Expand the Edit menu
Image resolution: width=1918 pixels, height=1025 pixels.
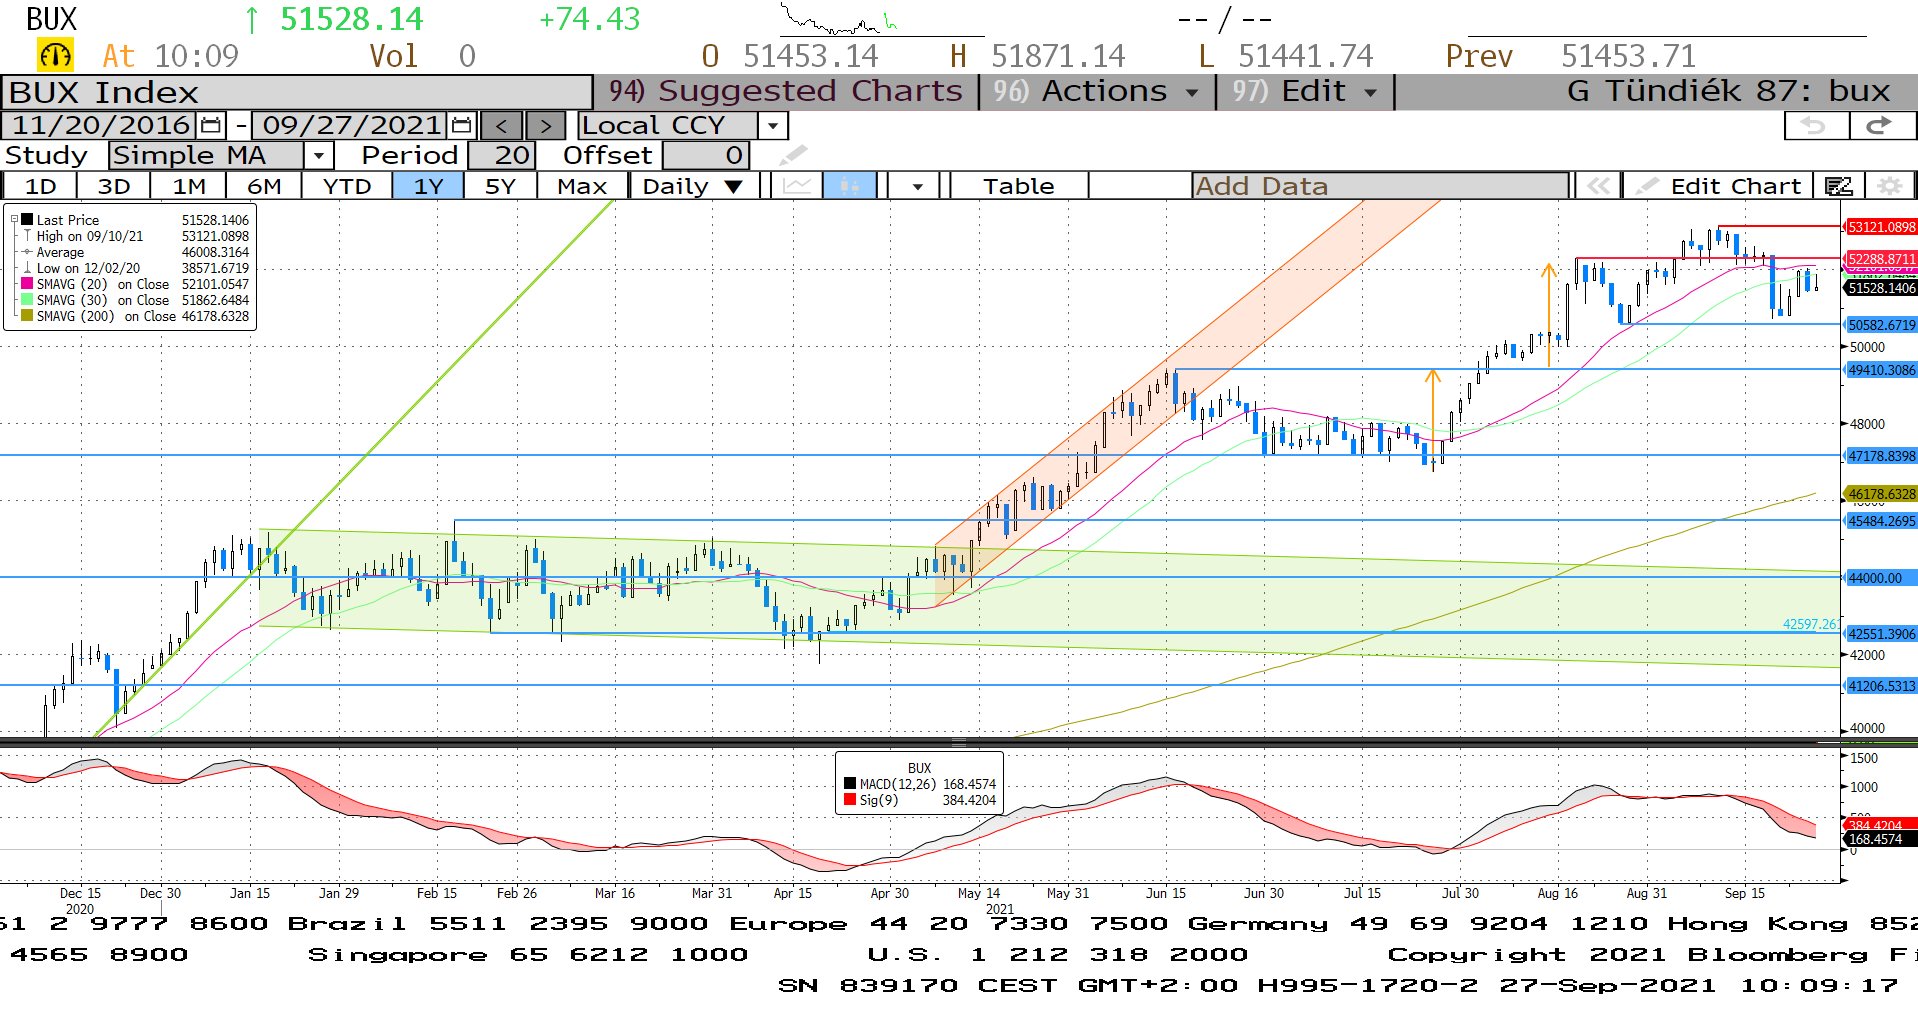pyautogui.click(x=1305, y=92)
